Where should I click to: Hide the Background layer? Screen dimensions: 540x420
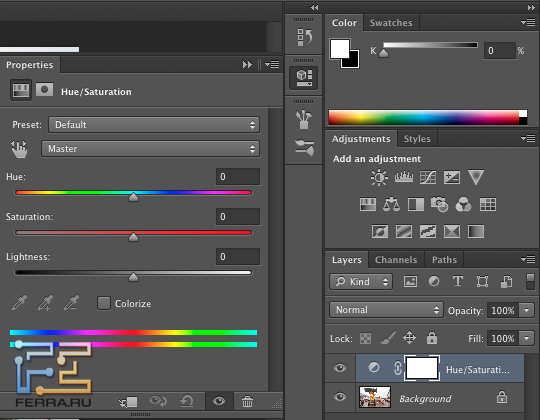340,397
